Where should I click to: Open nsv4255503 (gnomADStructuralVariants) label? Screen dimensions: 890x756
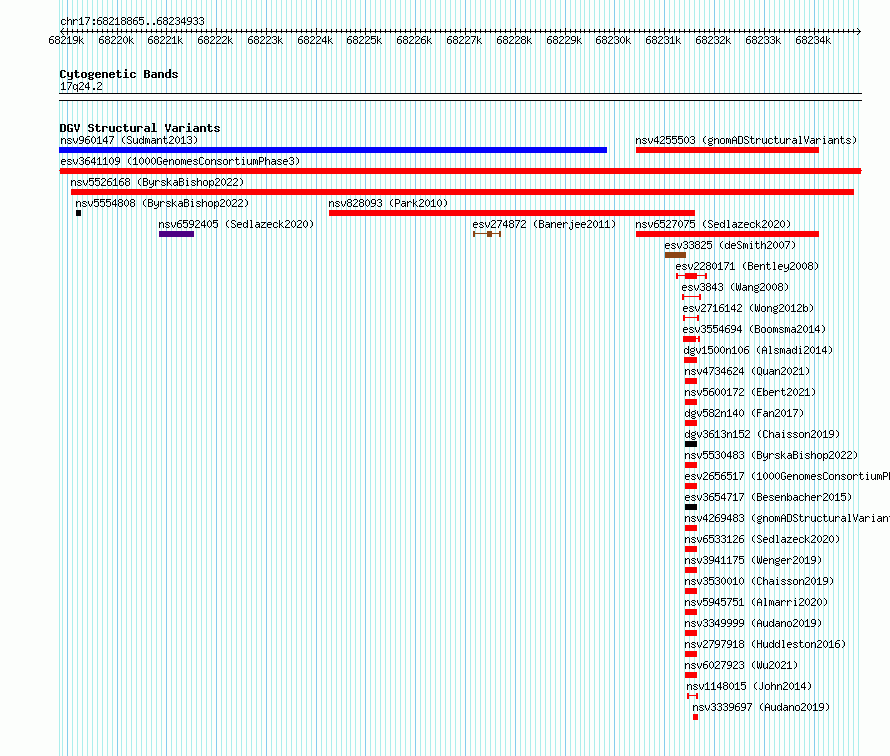pos(746,140)
